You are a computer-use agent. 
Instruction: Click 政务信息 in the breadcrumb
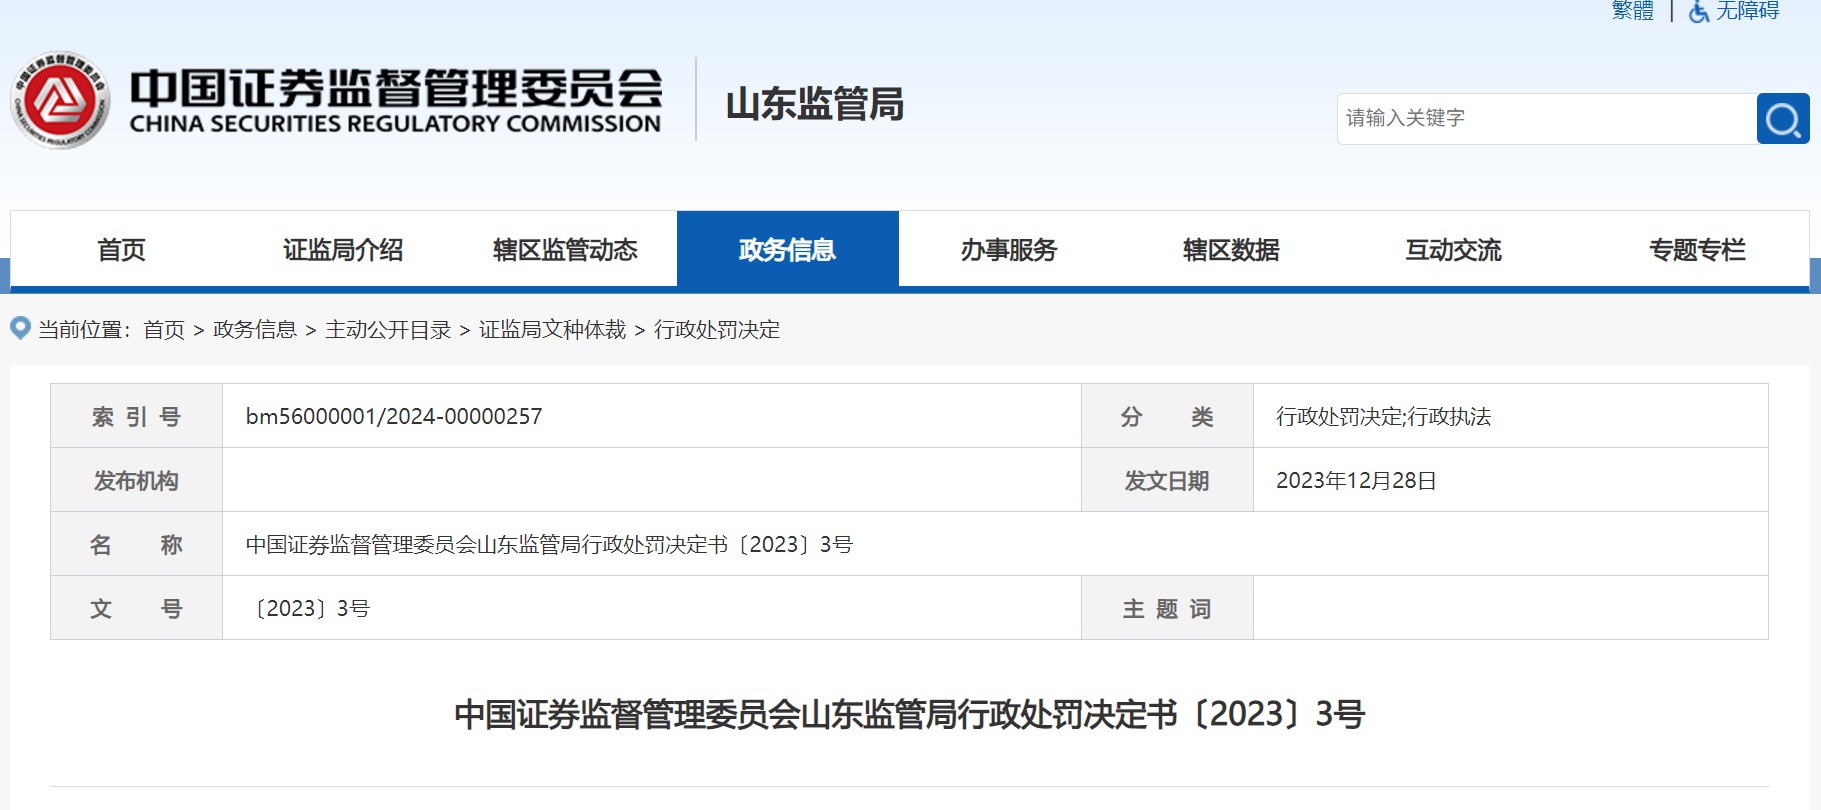[x=255, y=330]
